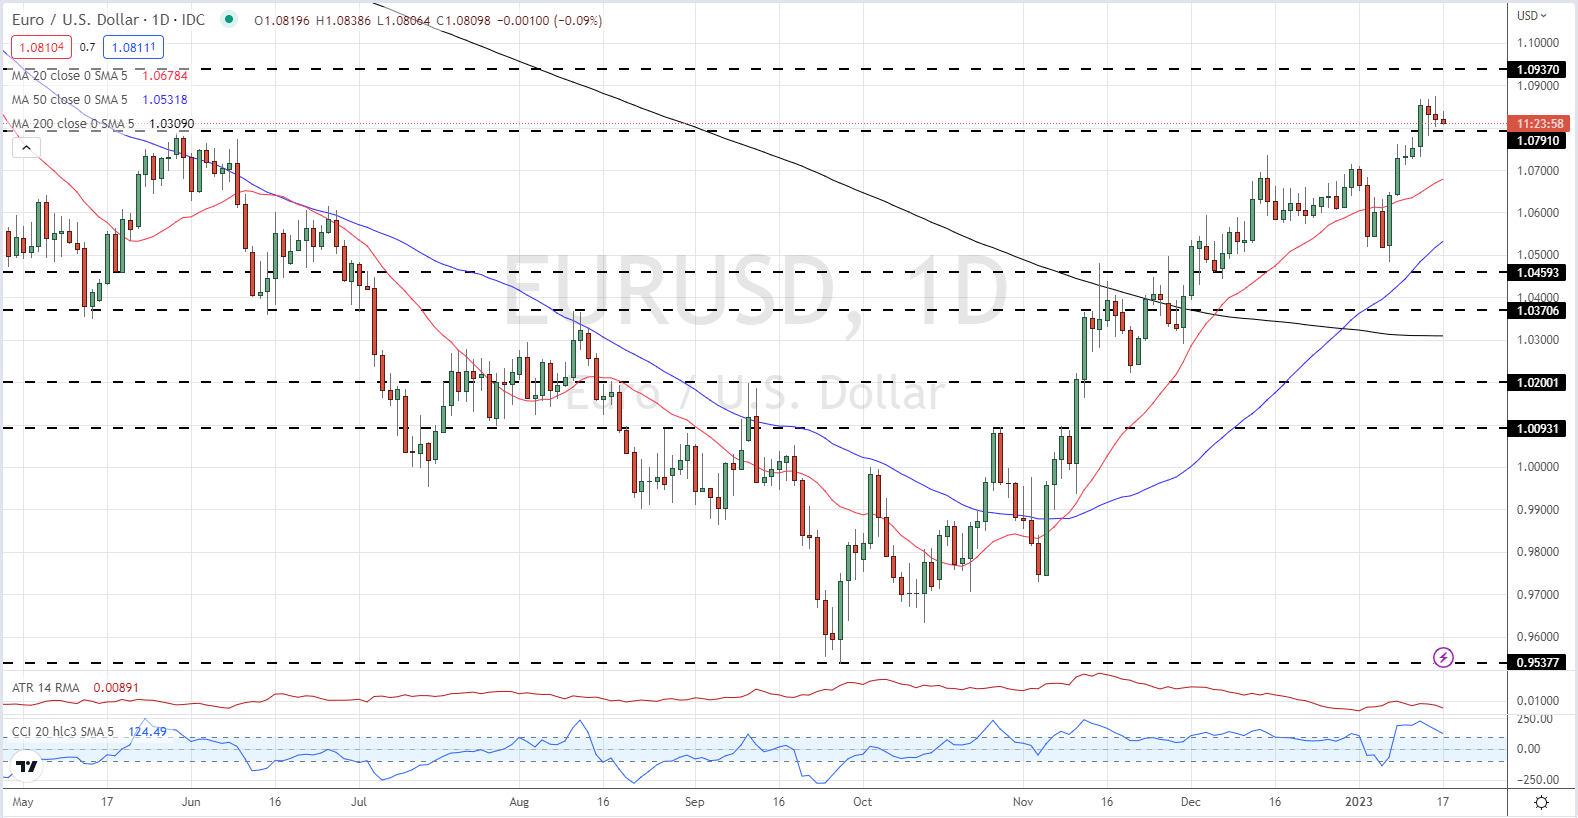Click CCI value 124.49
Image resolution: width=1578 pixels, height=818 pixels.
coord(147,732)
